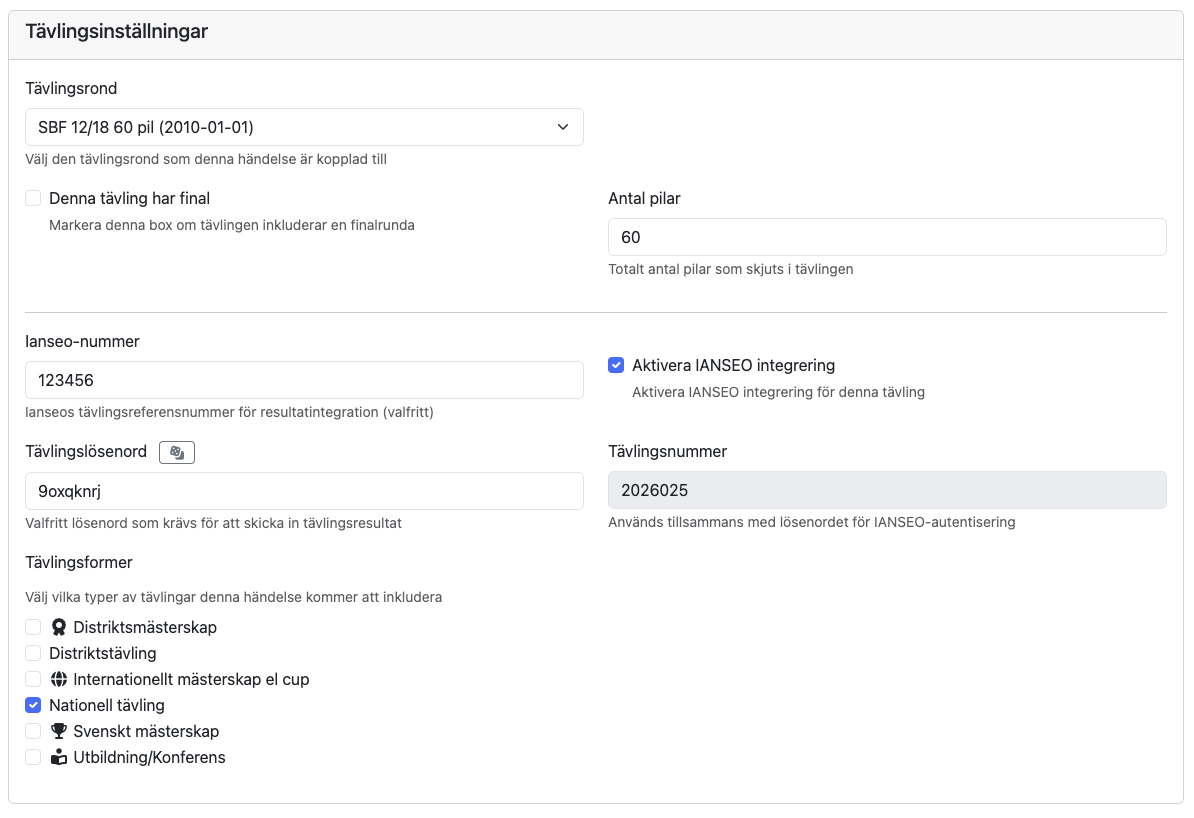Select the Svenskt mästerskap checkbox

pyautogui.click(x=33, y=732)
